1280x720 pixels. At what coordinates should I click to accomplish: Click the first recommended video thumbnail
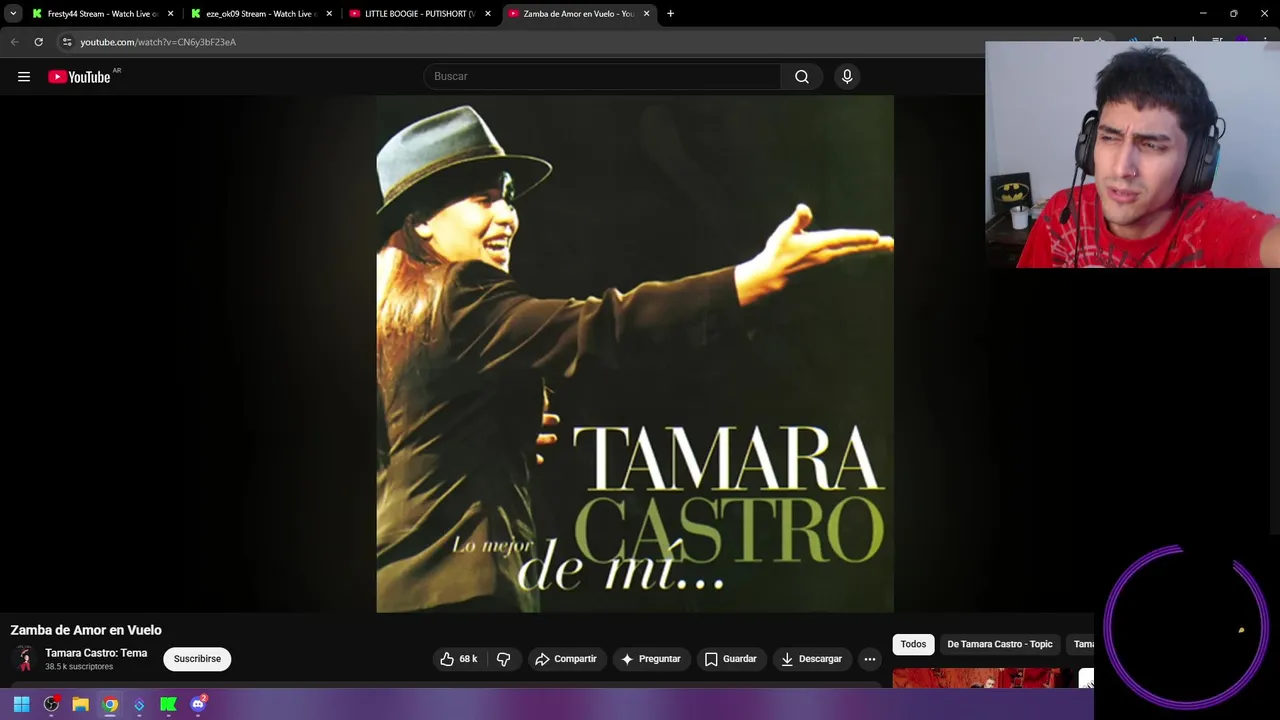click(x=976, y=679)
